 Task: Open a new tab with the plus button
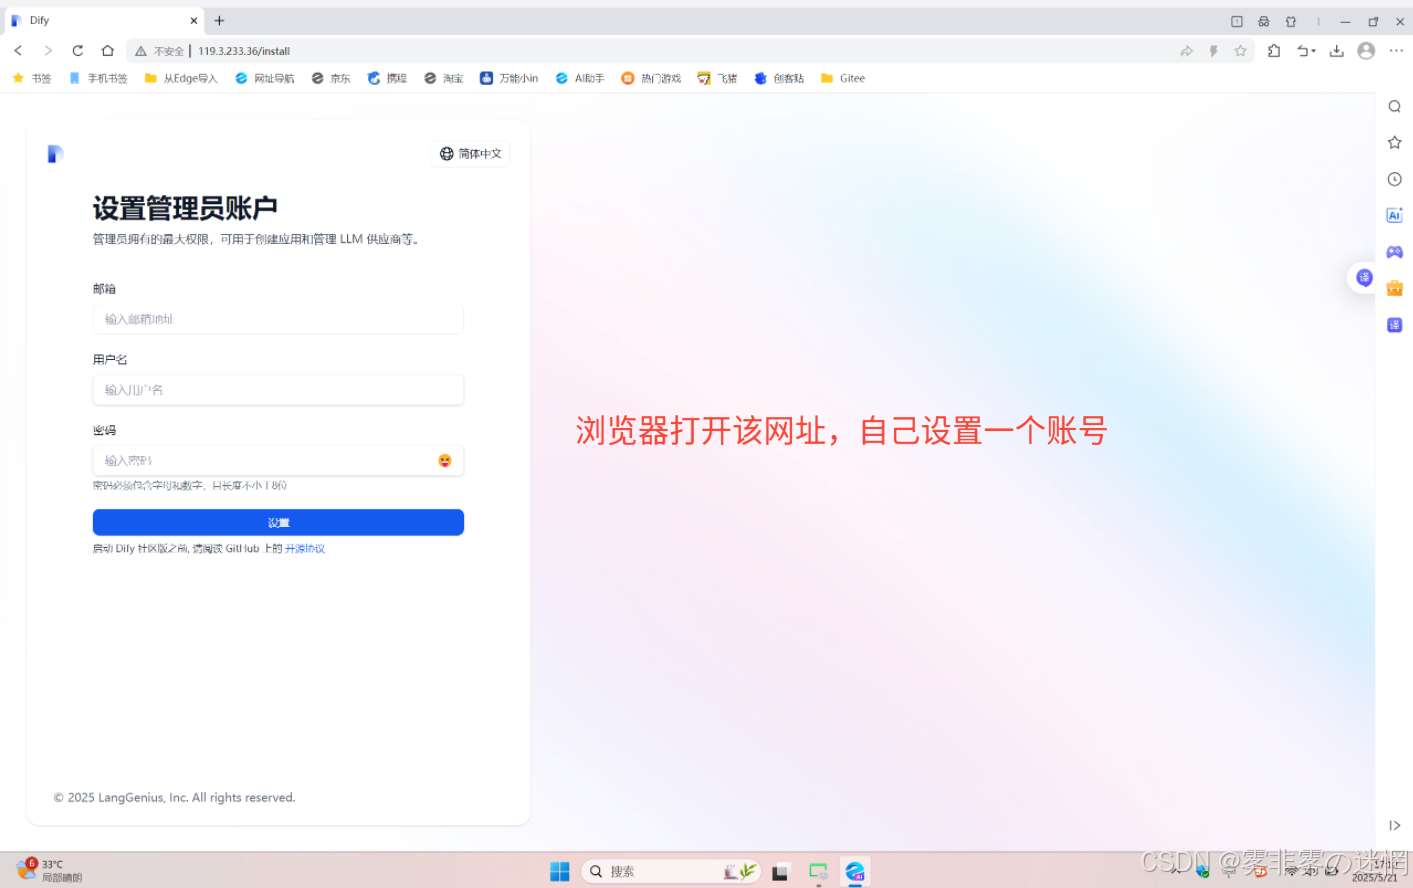[219, 20]
